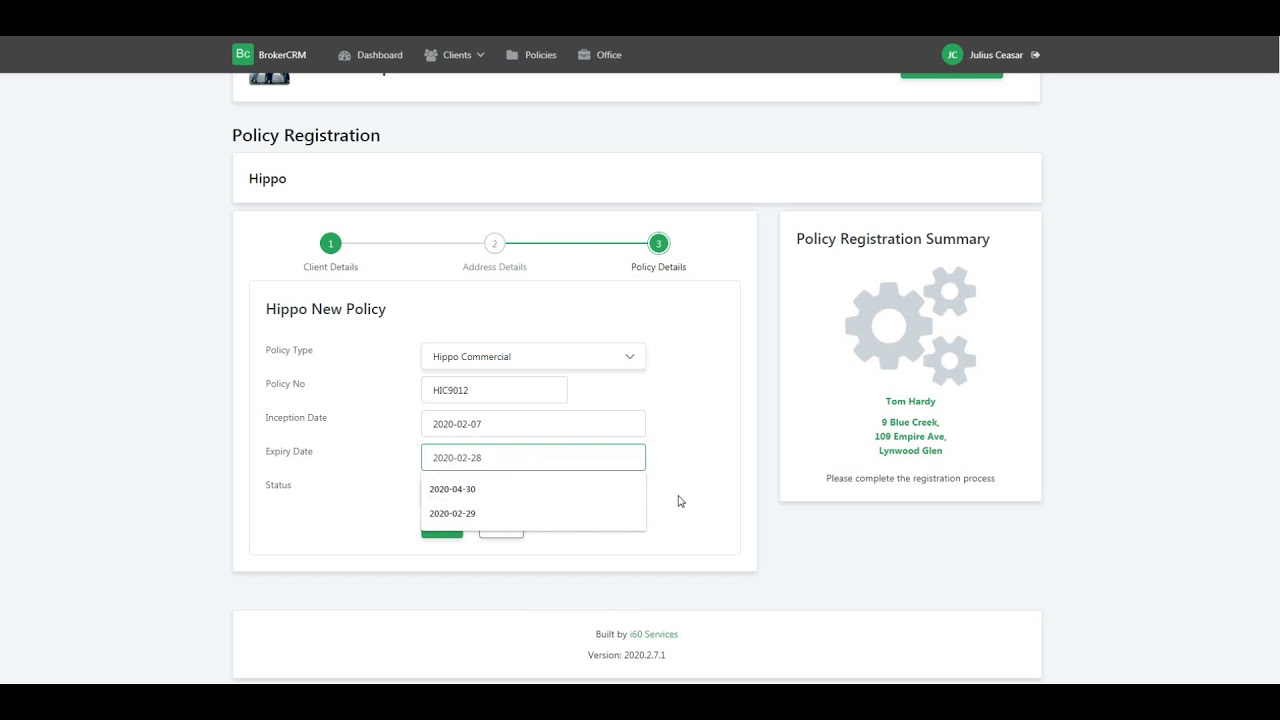The image size is (1280, 720).
Task: Click the Inception Date field
Action: pyautogui.click(x=533, y=424)
